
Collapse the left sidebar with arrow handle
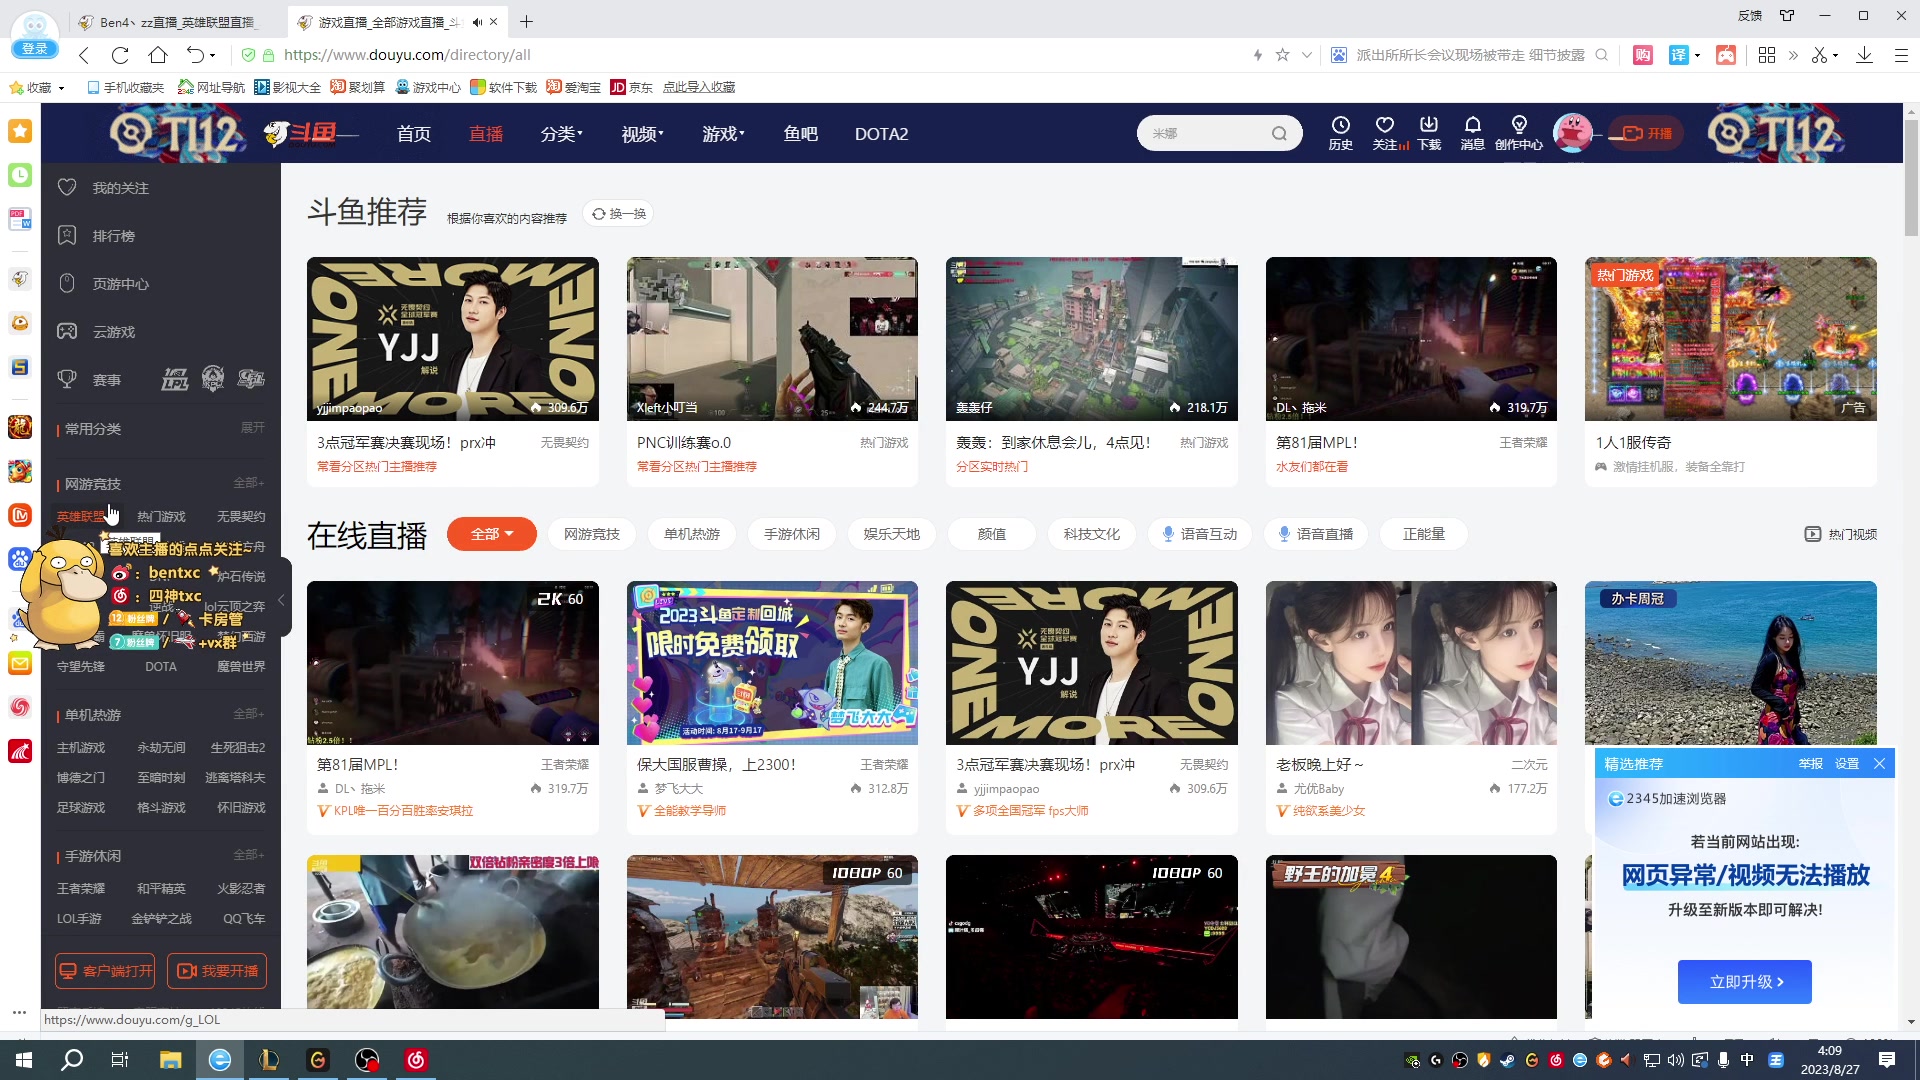pos(283,600)
